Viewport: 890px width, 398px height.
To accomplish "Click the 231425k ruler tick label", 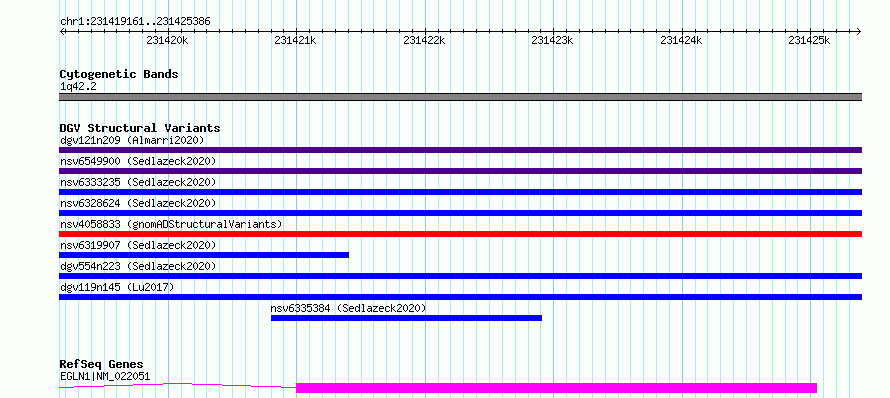I will pos(809,40).
